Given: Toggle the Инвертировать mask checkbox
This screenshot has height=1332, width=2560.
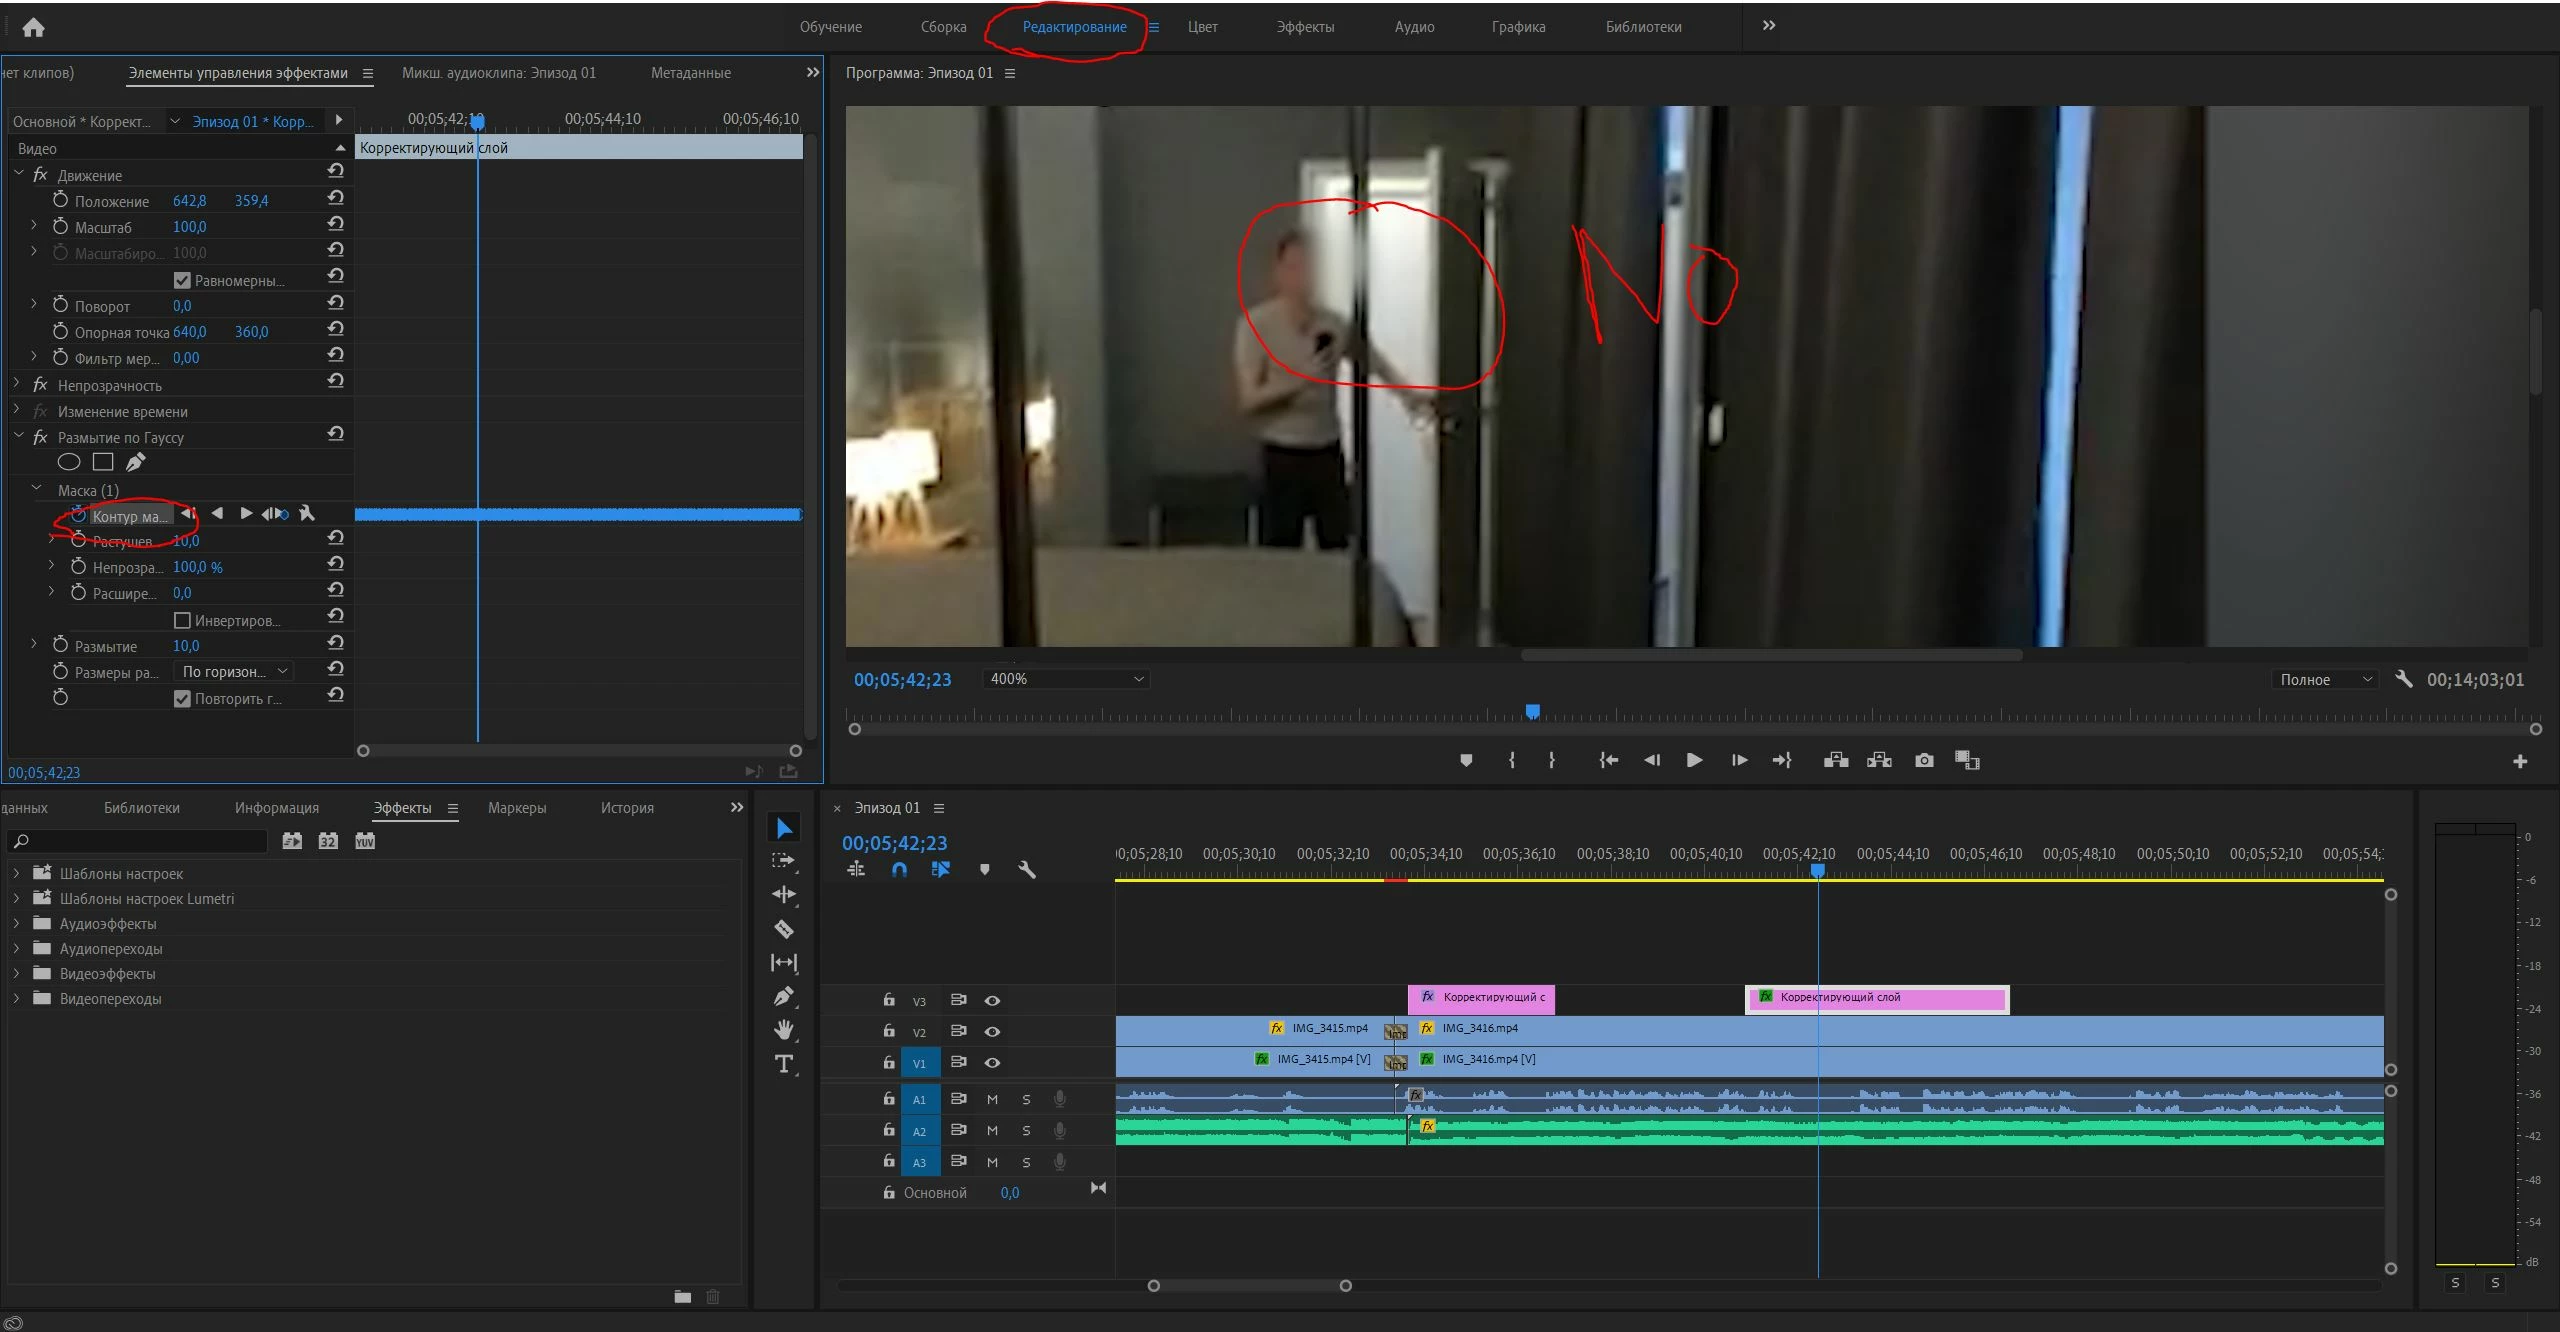Looking at the screenshot, I should tap(182, 621).
